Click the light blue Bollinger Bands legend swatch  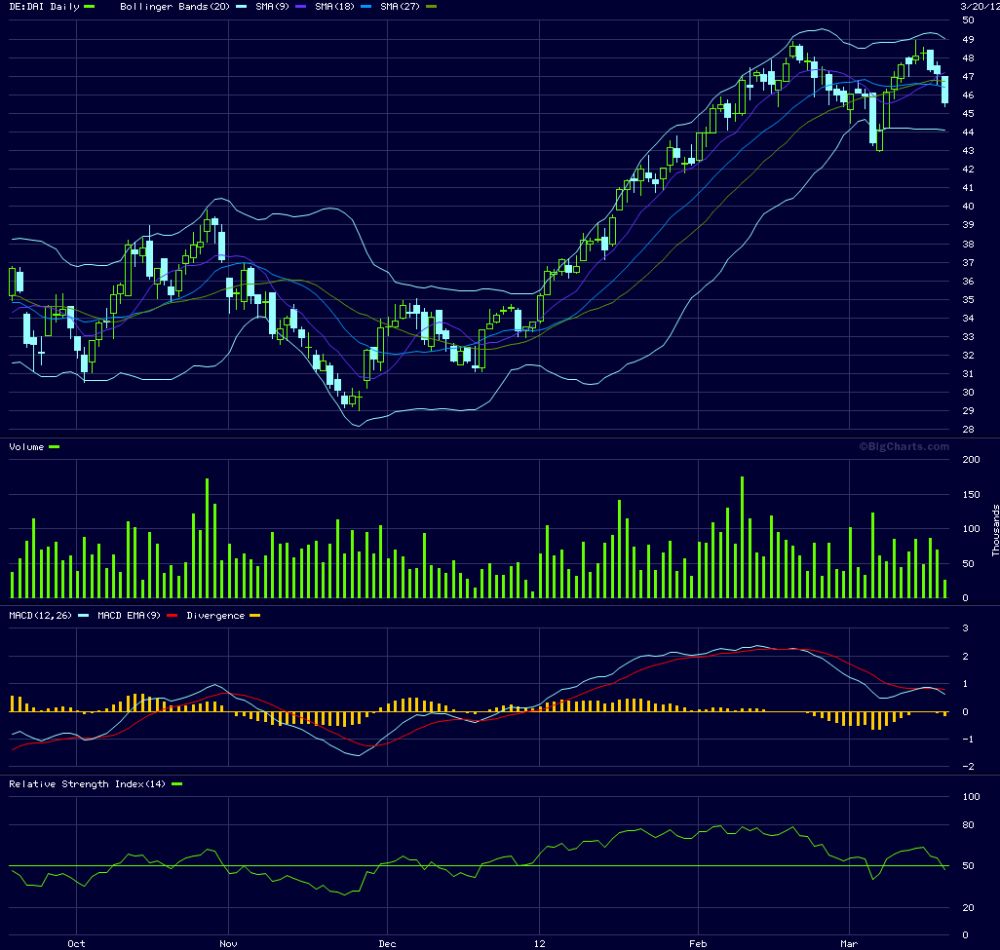[241, 7]
